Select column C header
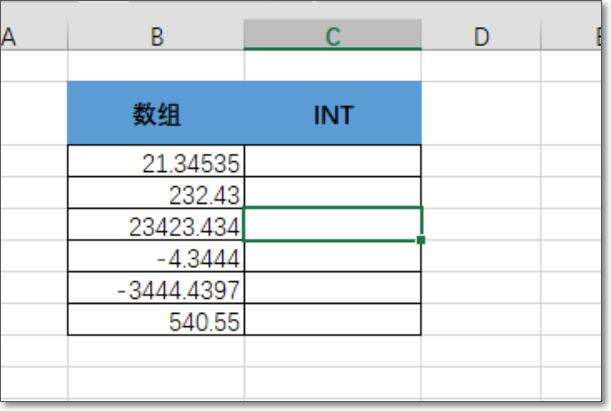 click(x=332, y=35)
